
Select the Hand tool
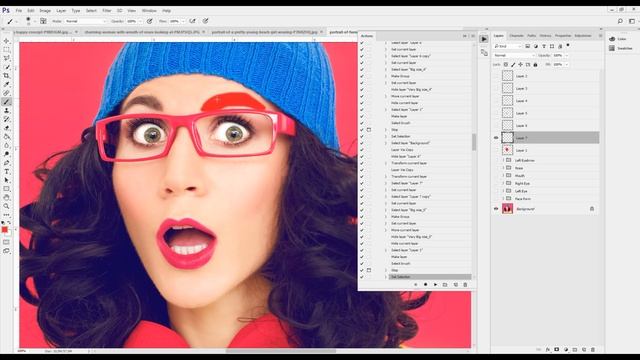point(6,198)
